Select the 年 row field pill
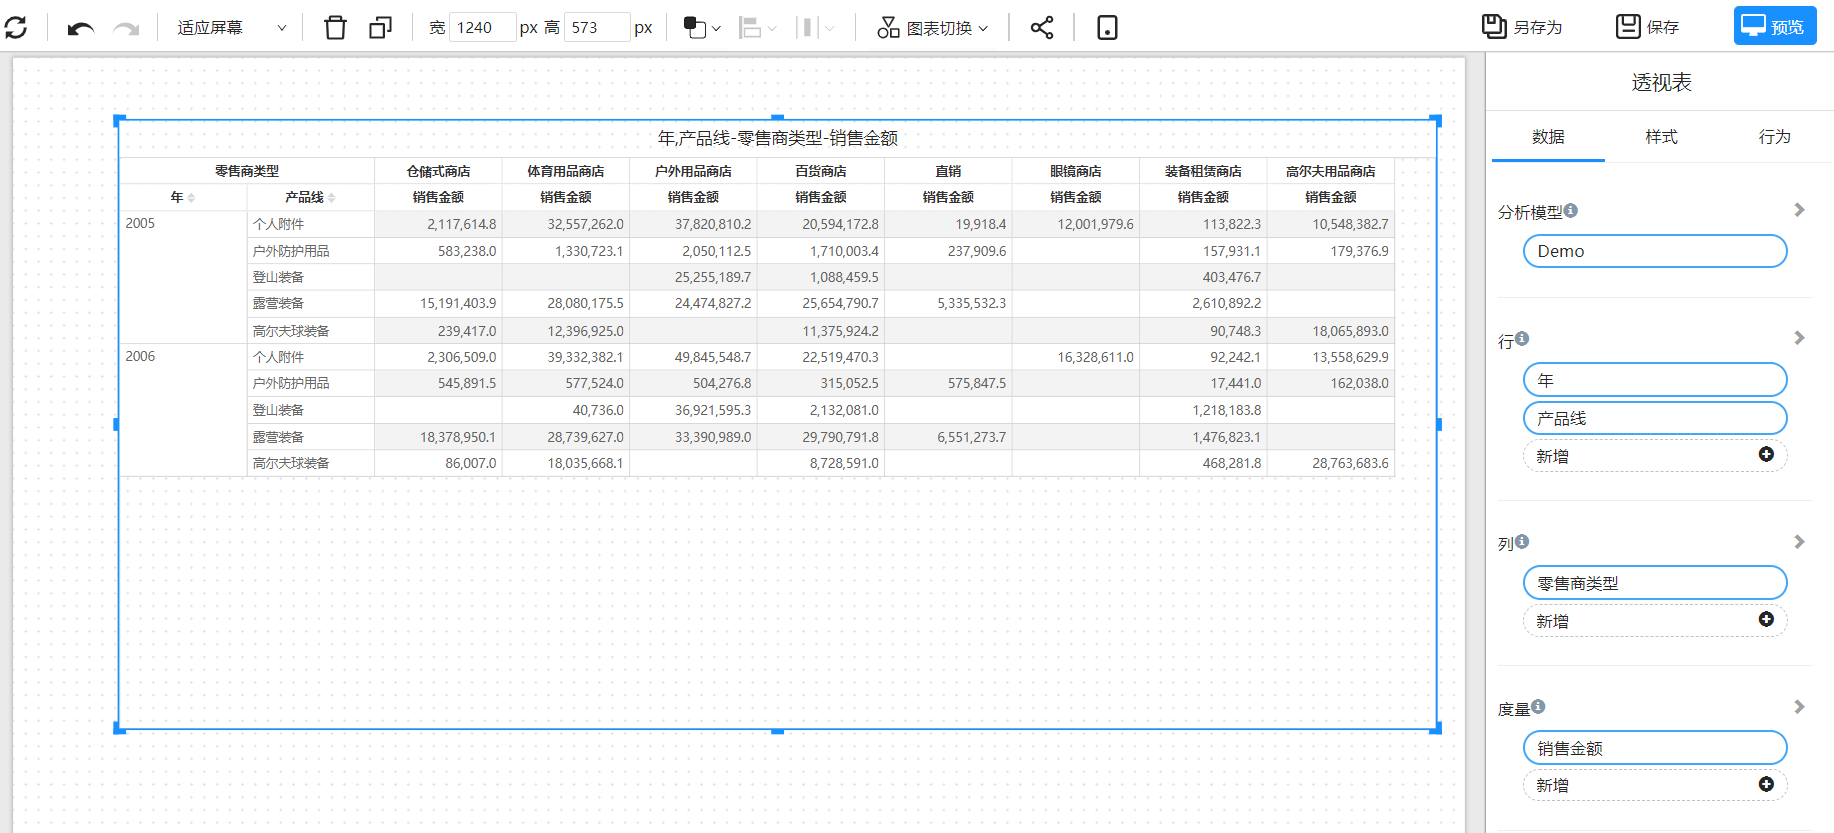 point(1655,380)
